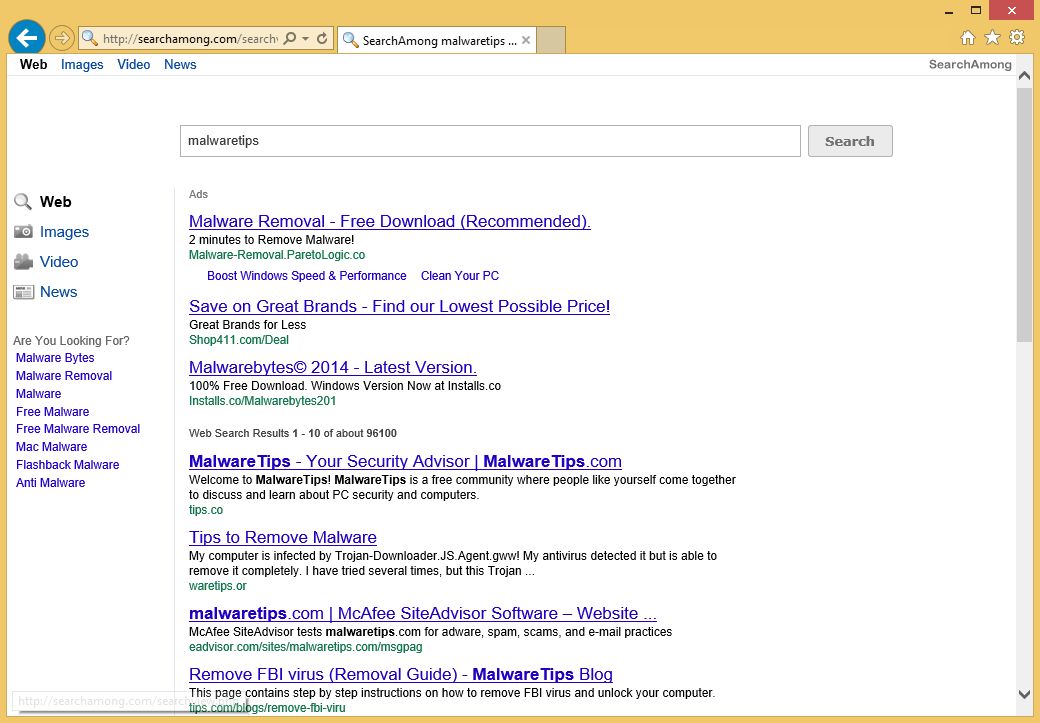Open favorites via the star icon
The height and width of the screenshot is (723, 1040).
(x=991, y=37)
